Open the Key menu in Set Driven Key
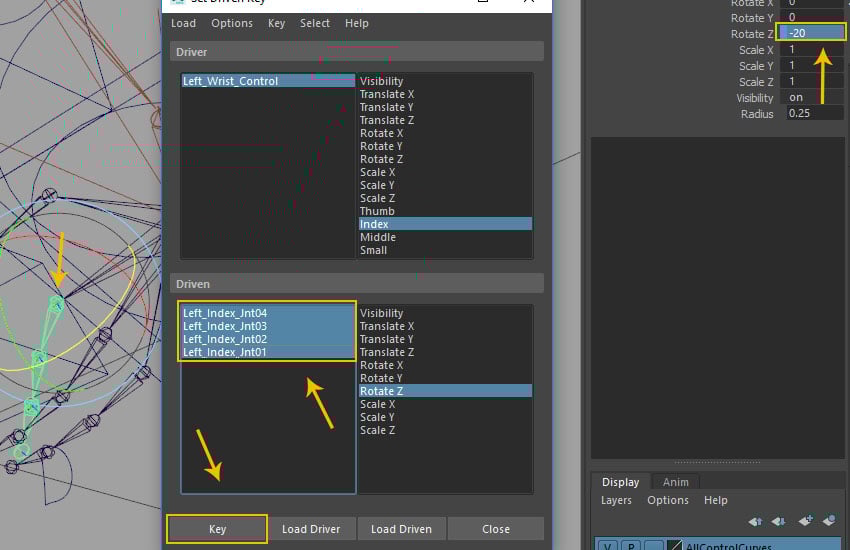Image resolution: width=850 pixels, height=550 pixels. pos(276,23)
